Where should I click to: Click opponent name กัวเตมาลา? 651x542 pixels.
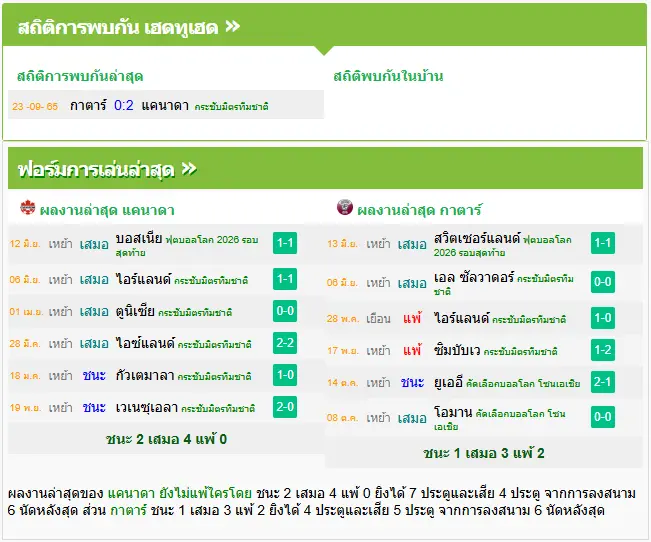(x=145, y=375)
